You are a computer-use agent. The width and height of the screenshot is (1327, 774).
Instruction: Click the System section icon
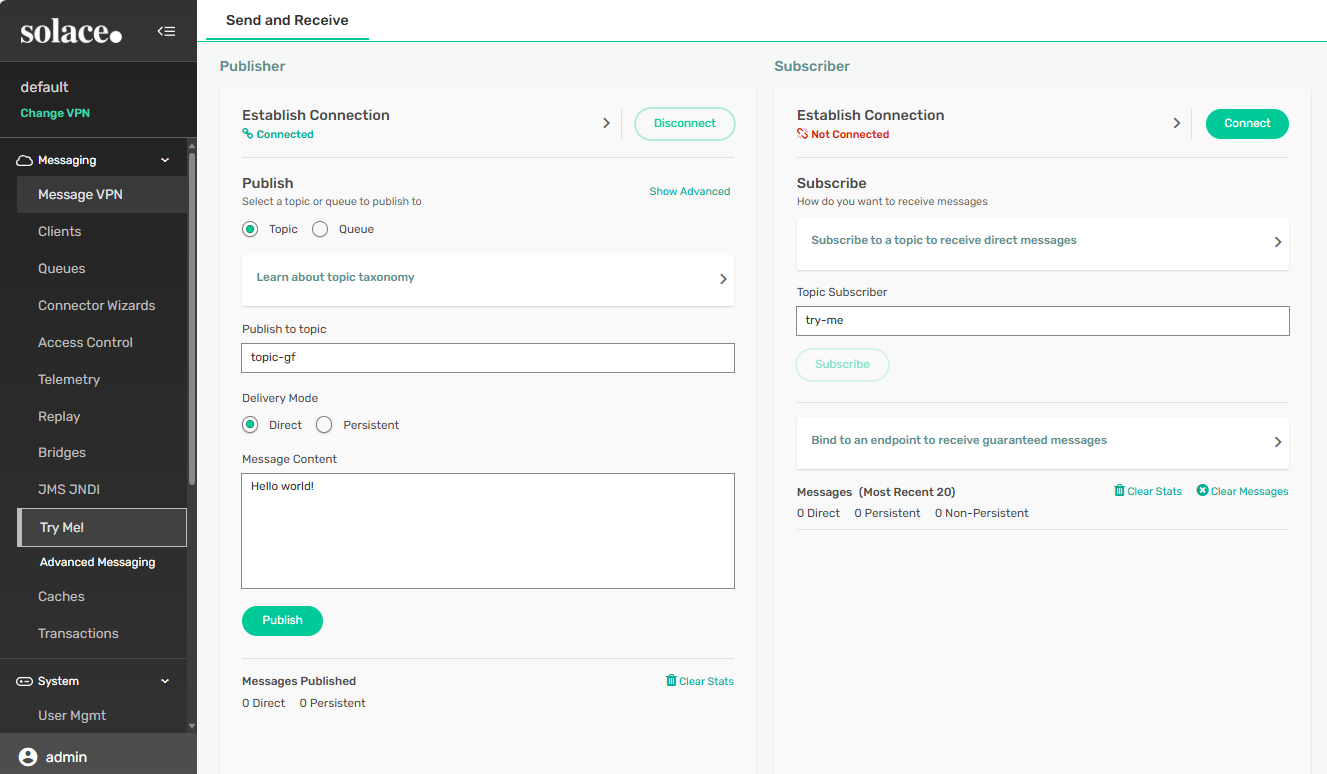click(x=25, y=681)
